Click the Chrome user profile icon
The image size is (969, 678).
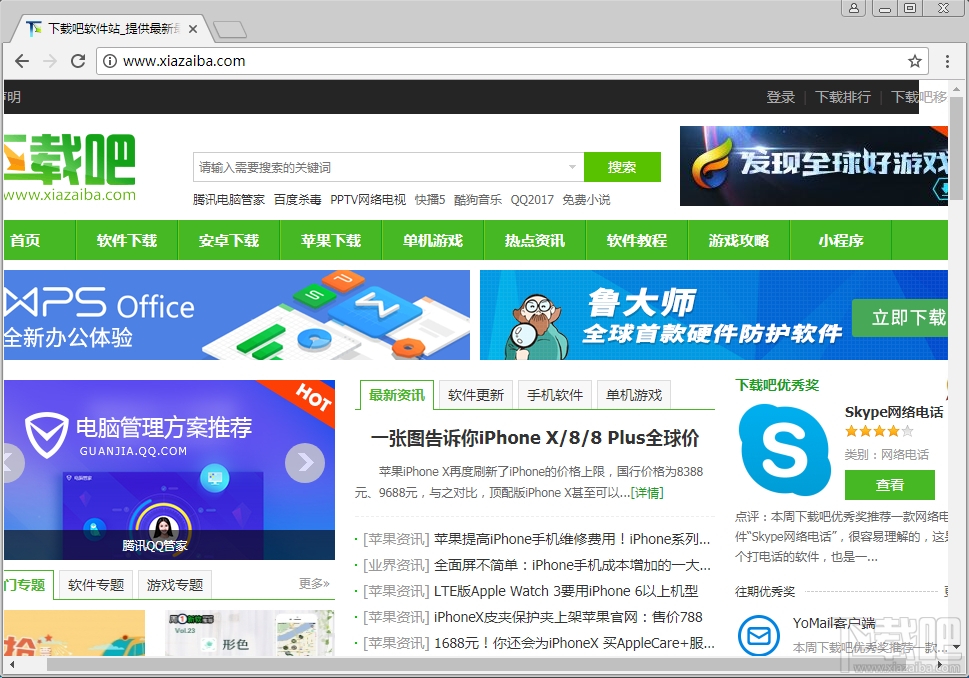853,8
